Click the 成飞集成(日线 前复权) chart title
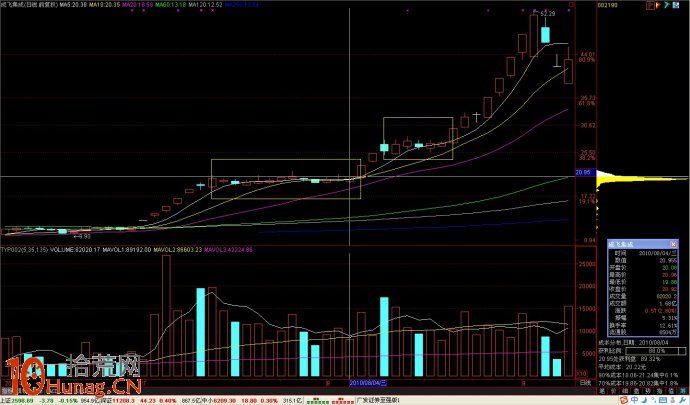This screenshot has height=405, width=690. coord(29,4)
